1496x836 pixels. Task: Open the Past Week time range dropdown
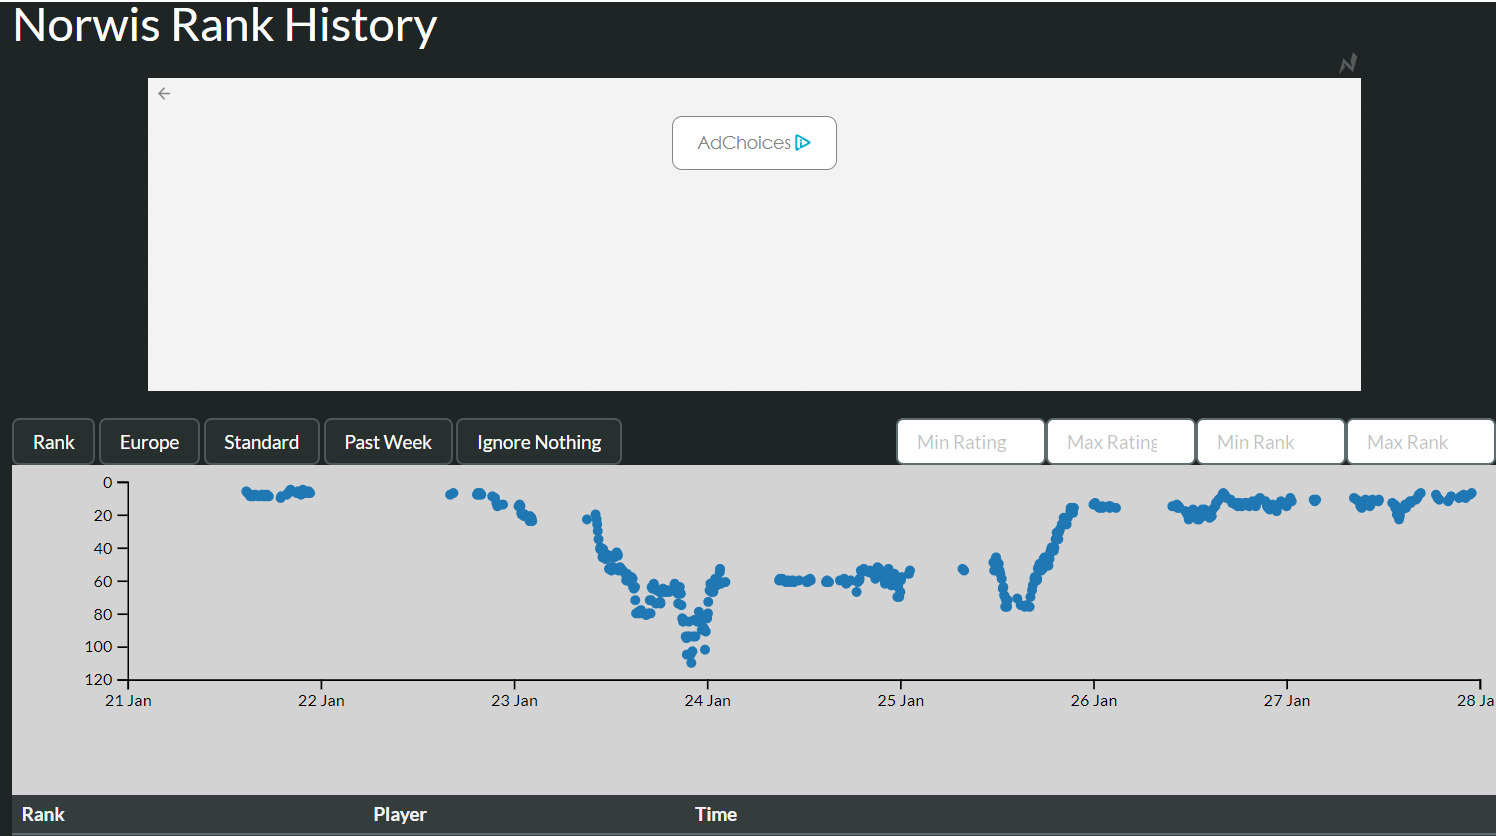point(388,442)
